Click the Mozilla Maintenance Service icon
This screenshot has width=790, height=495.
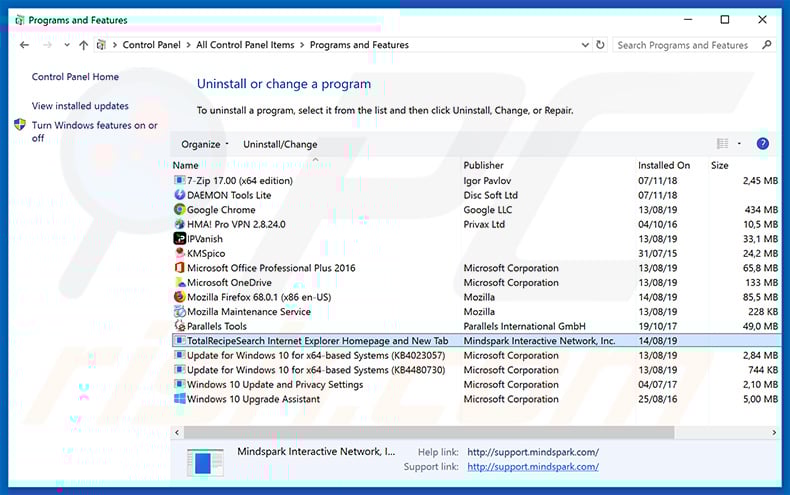tap(179, 312)
